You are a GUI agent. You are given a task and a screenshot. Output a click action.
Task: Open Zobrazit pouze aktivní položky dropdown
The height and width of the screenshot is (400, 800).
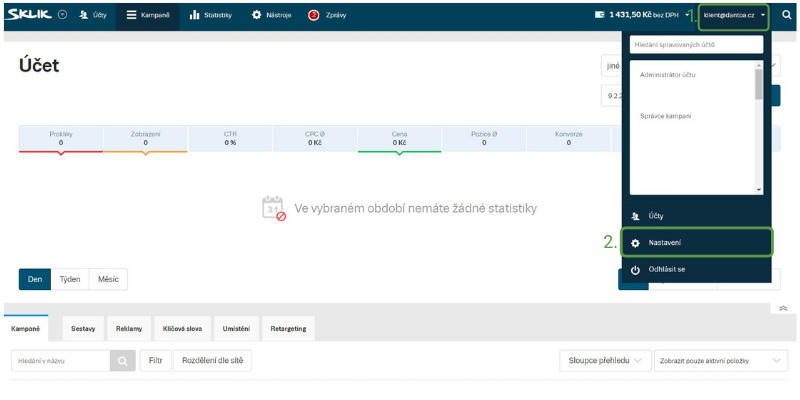(x=720, y=361)
